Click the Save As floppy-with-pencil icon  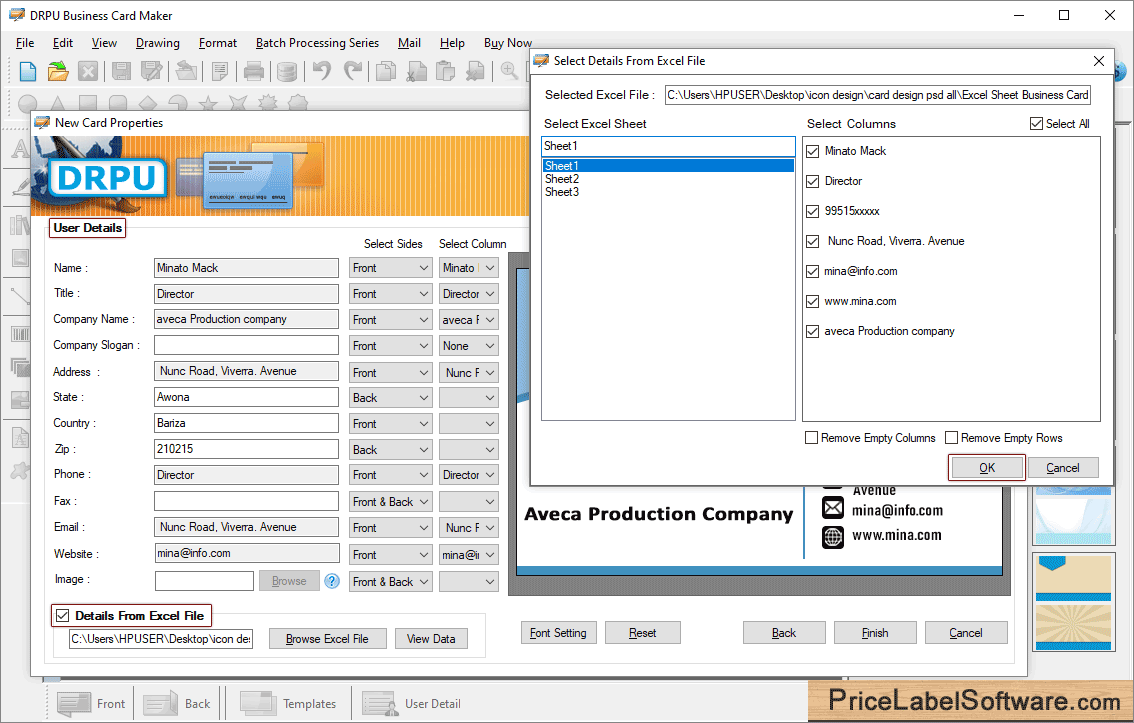pyautogui.click(x=151, y=71)
